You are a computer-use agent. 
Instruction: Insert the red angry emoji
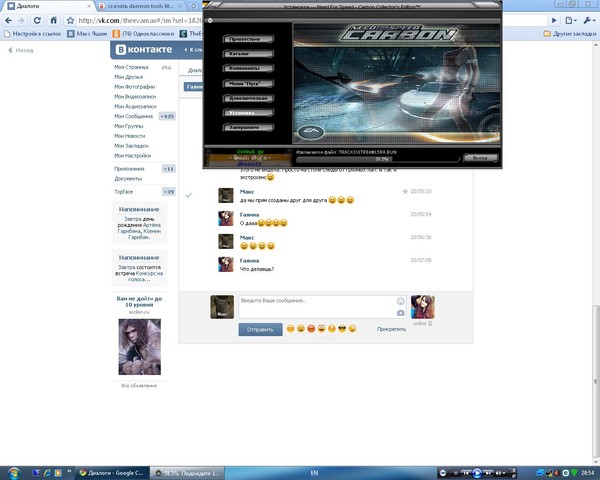(x=311, y=328)
